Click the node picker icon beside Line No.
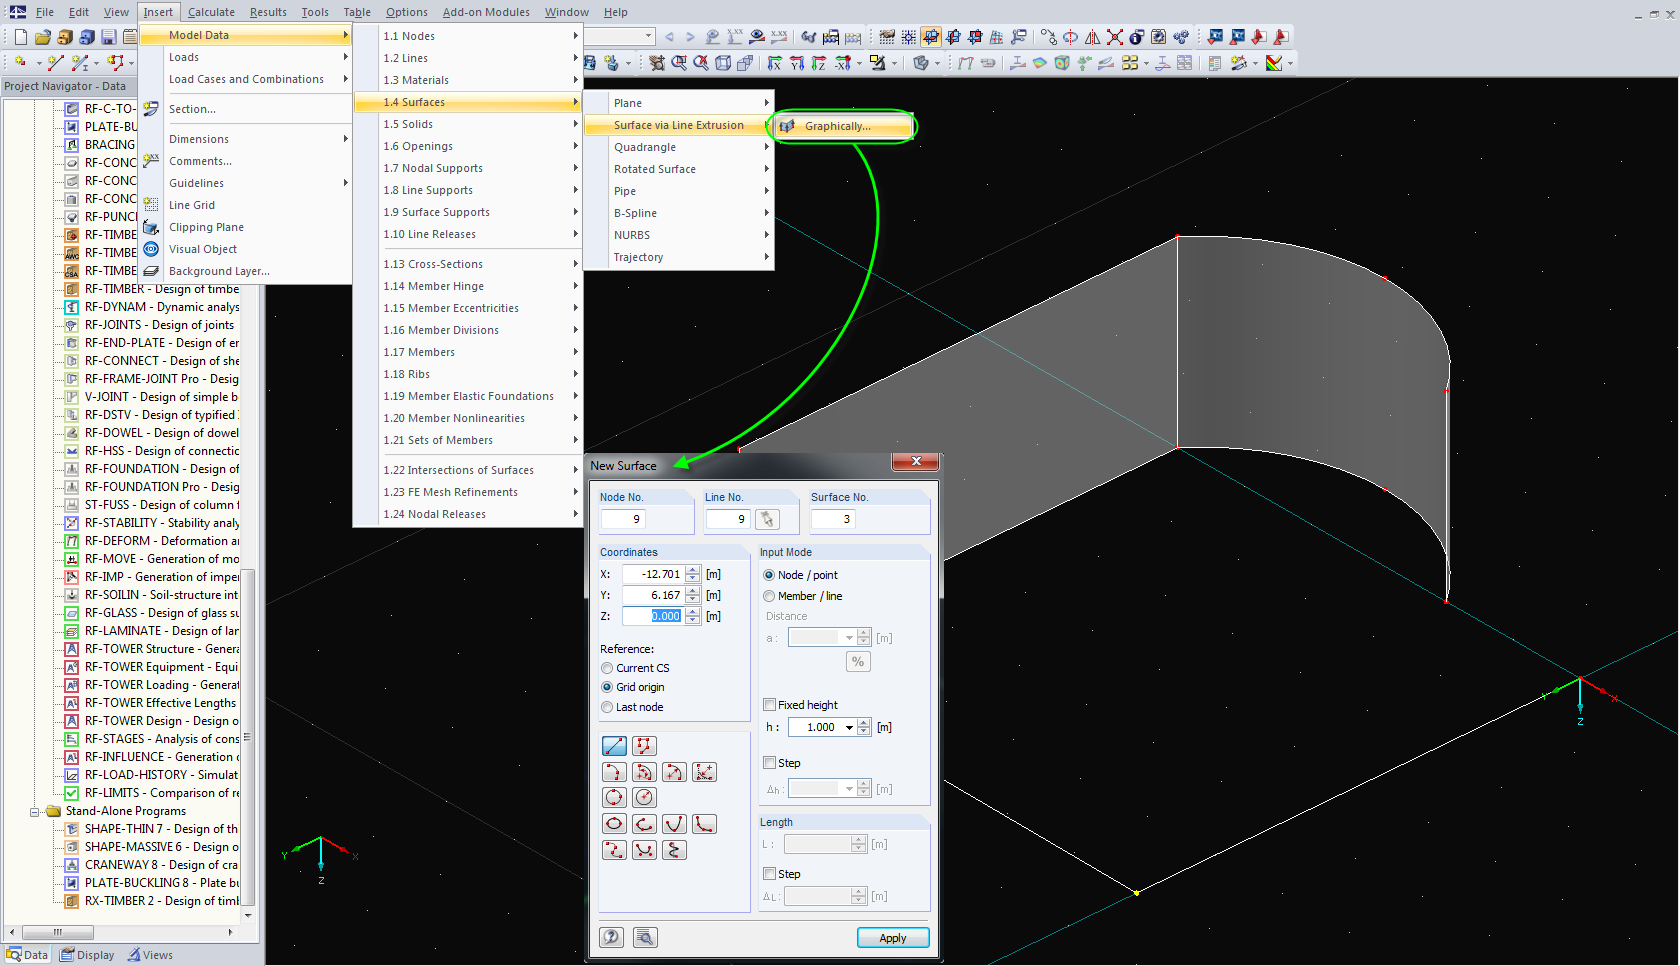 (766, 519)
